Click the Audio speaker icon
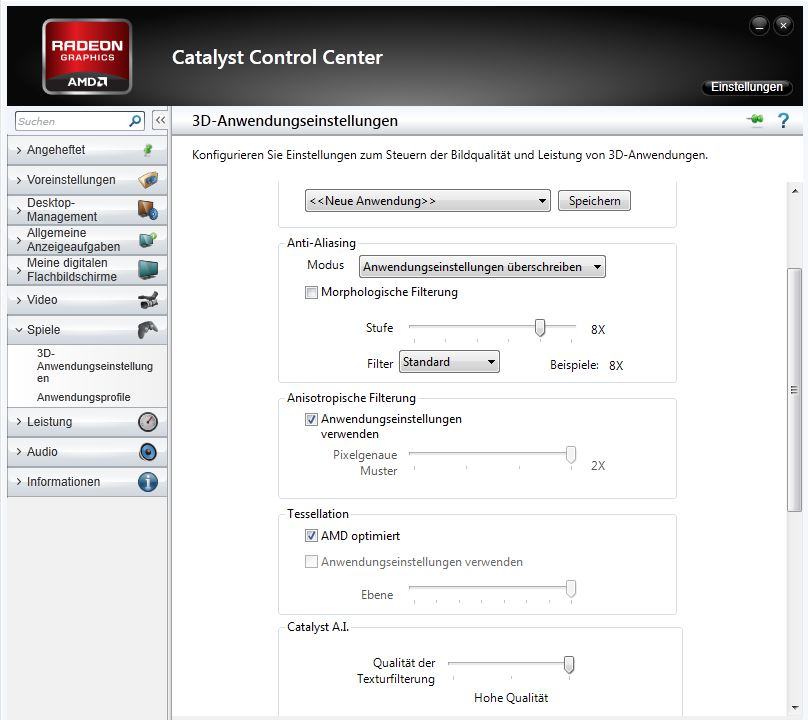808x720 pixels. point(148,452)
